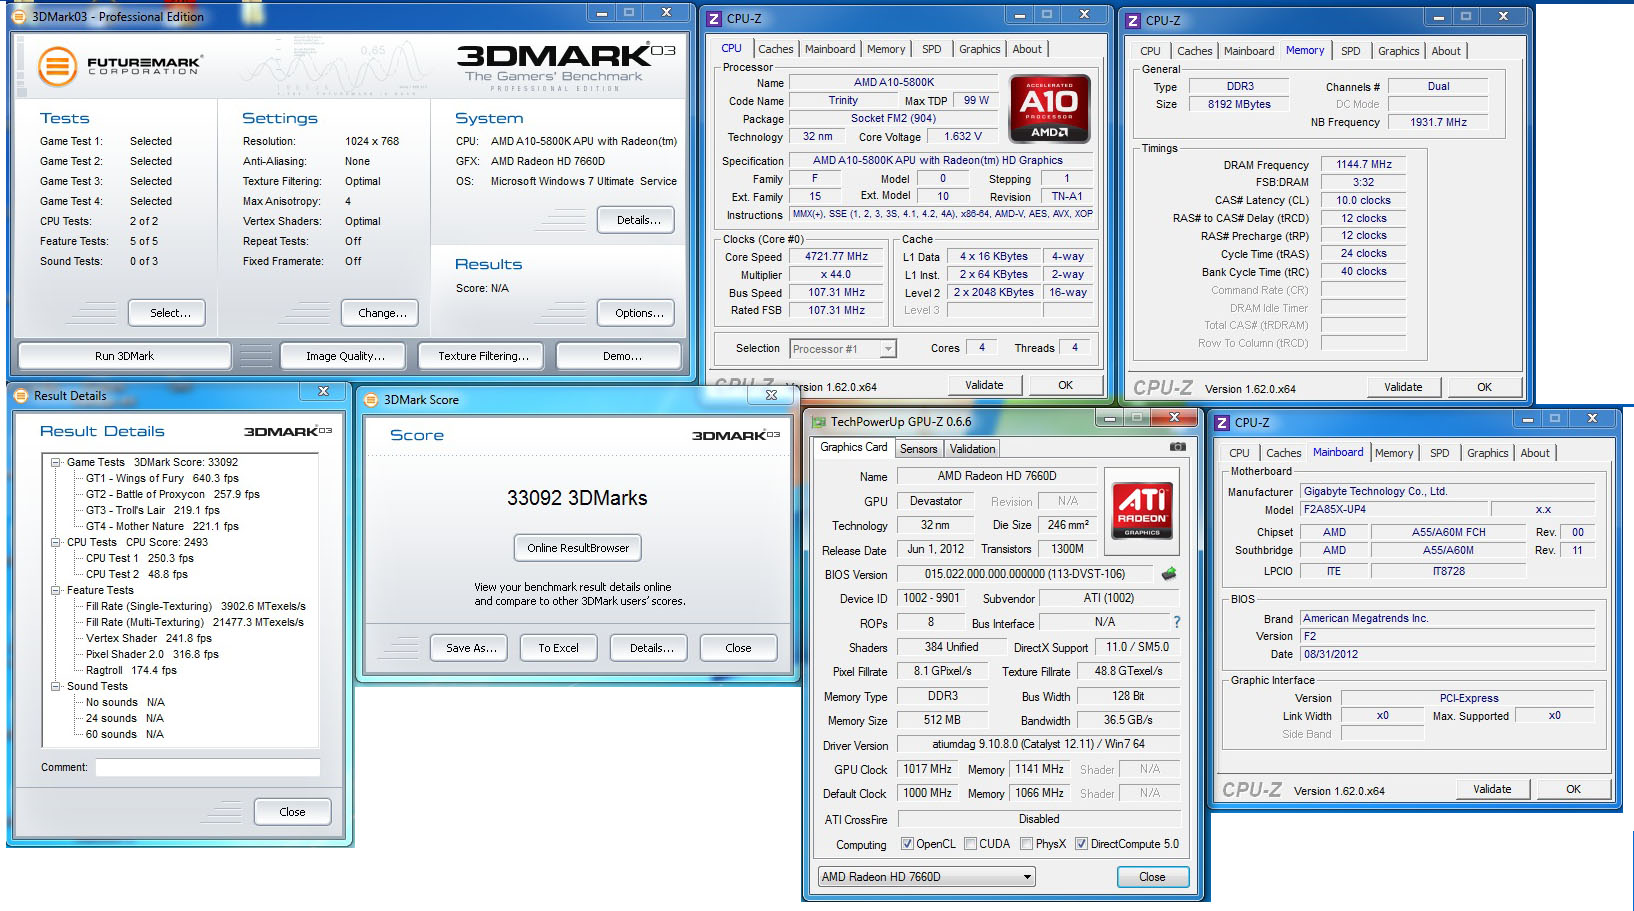
Task: Take a GPU-Z screenshot with the camera icon
Action: coord(1178,447)
